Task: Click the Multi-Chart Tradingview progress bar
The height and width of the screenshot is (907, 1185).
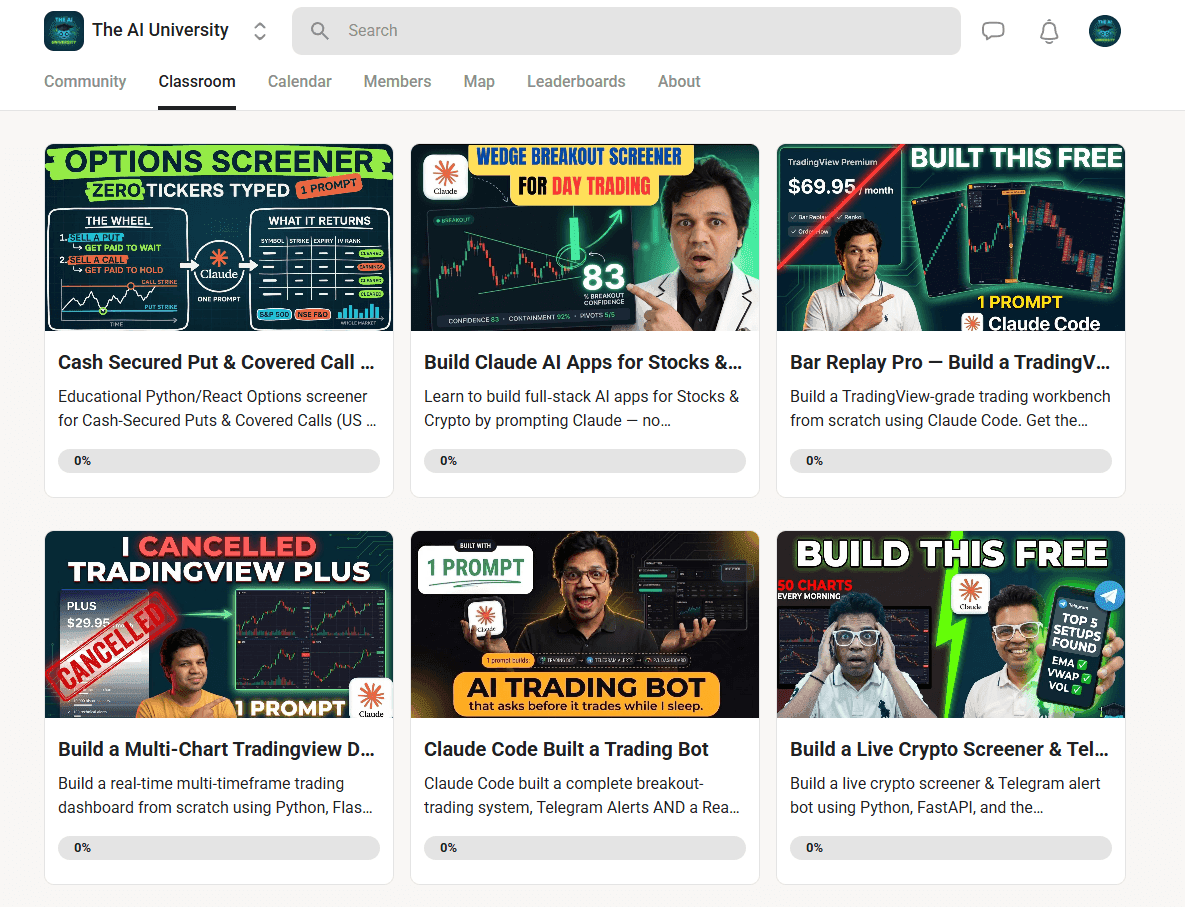Action: (219, 848)
